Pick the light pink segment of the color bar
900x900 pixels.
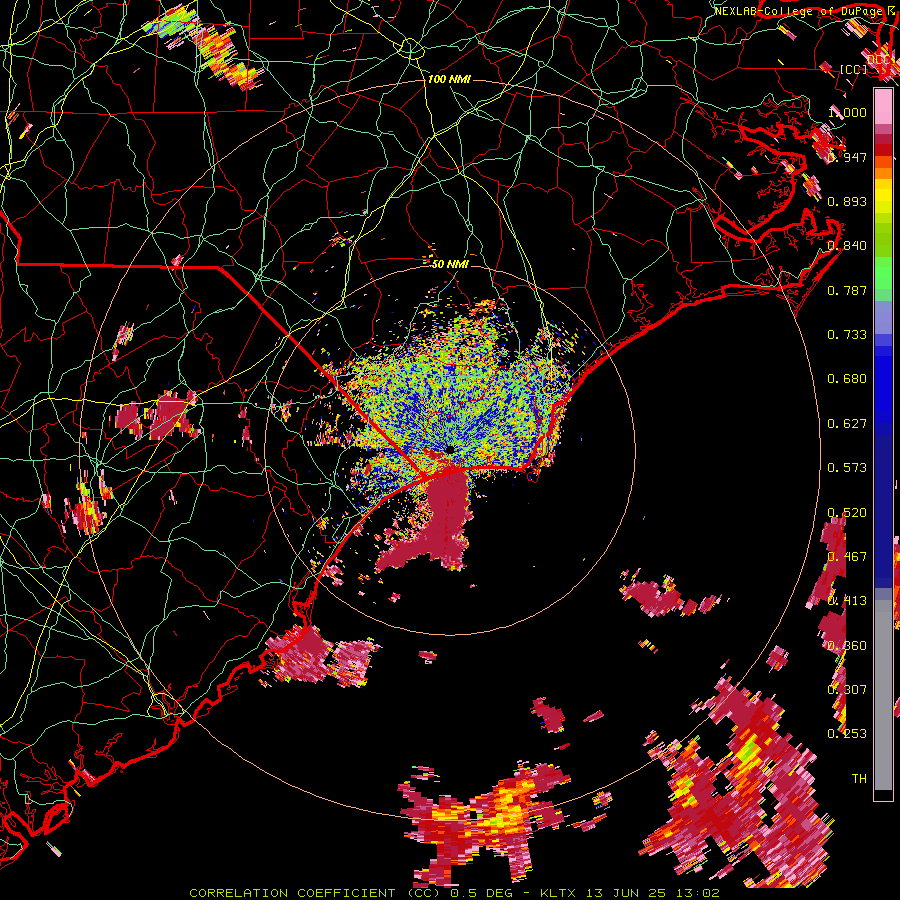tap(883, 107)
